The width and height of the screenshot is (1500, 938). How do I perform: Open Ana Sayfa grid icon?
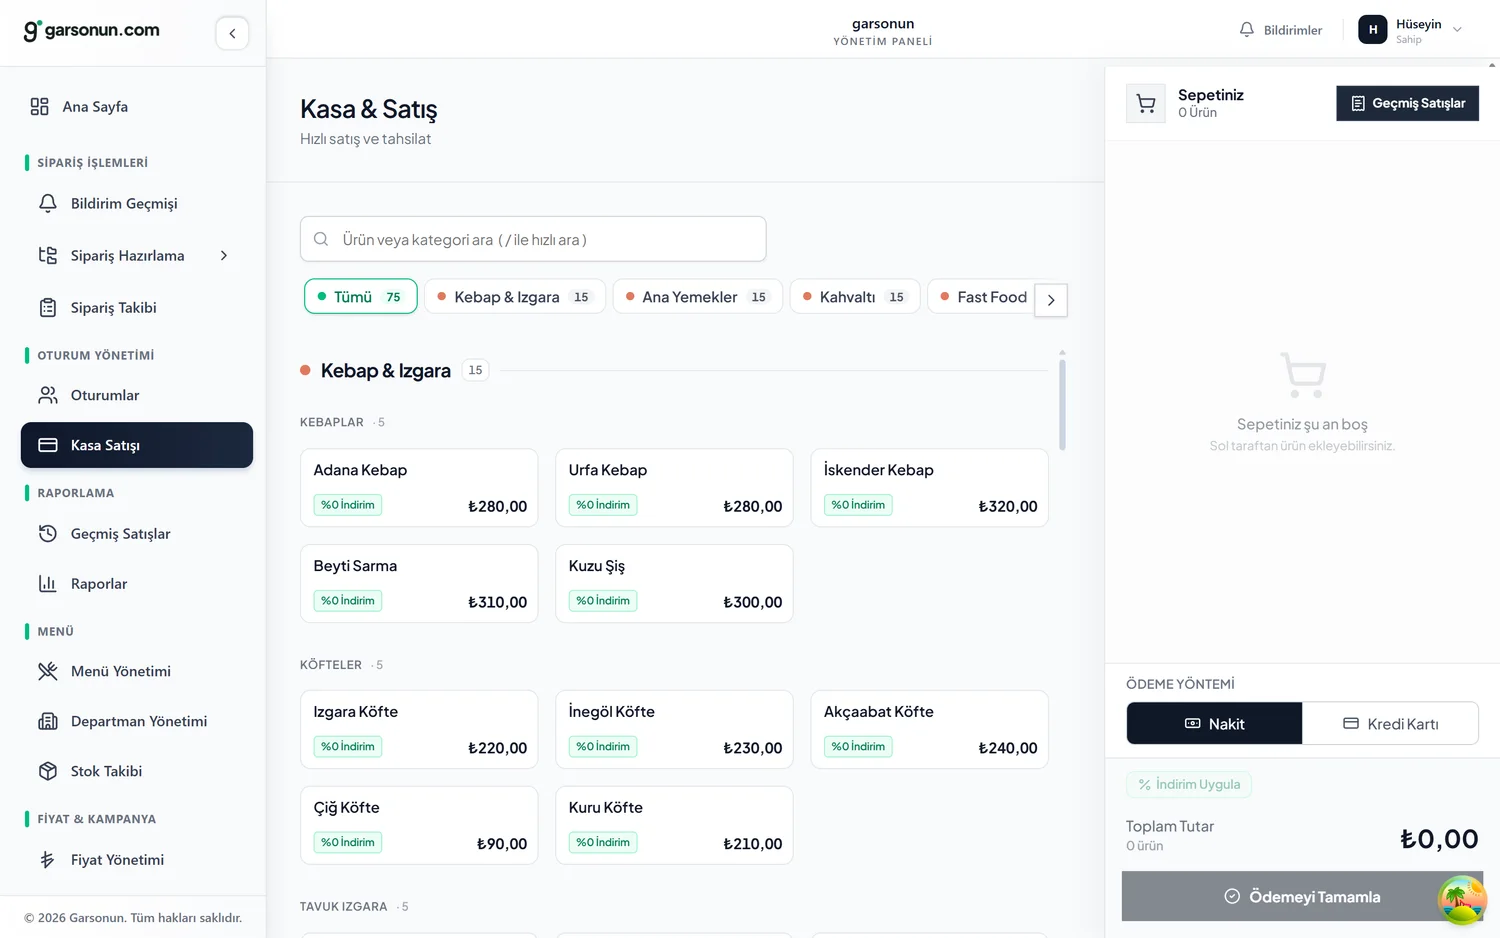tap(39, 106)
